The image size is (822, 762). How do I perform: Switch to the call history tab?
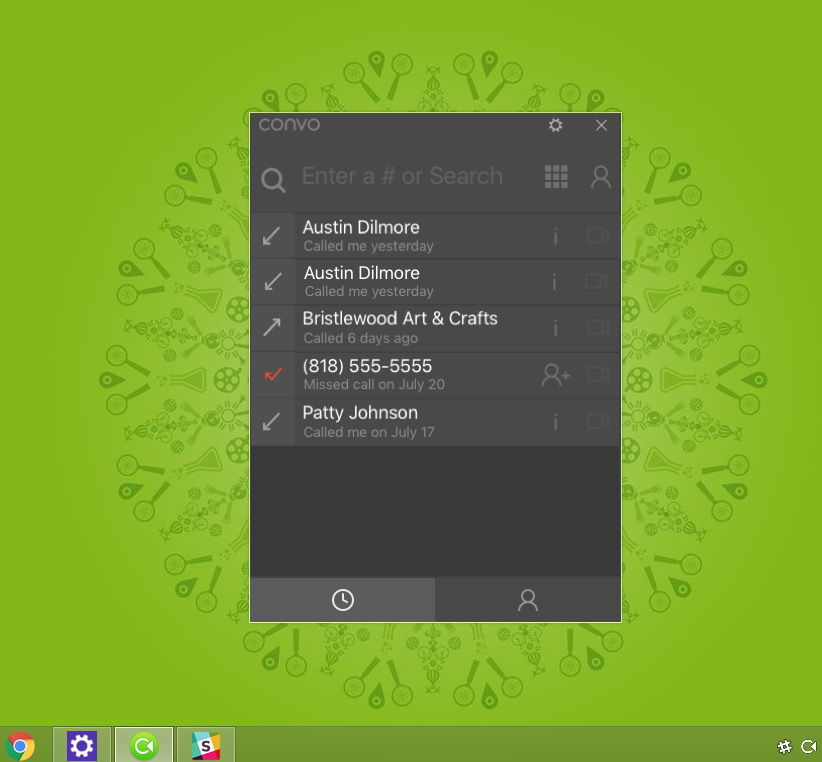point(342,600)
